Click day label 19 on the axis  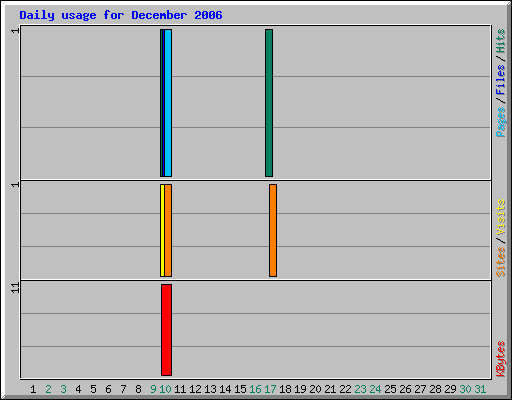coord(300,389)
